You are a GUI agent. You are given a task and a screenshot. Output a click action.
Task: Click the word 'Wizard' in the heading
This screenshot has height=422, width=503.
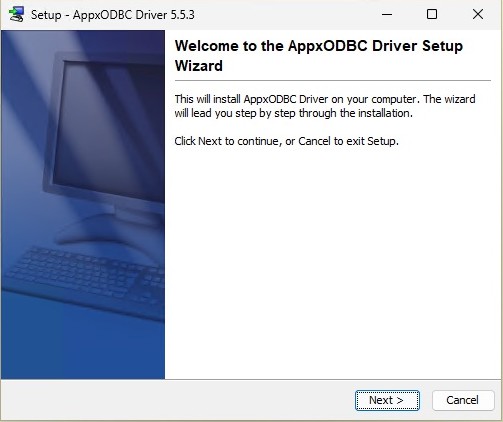point(199,66)
